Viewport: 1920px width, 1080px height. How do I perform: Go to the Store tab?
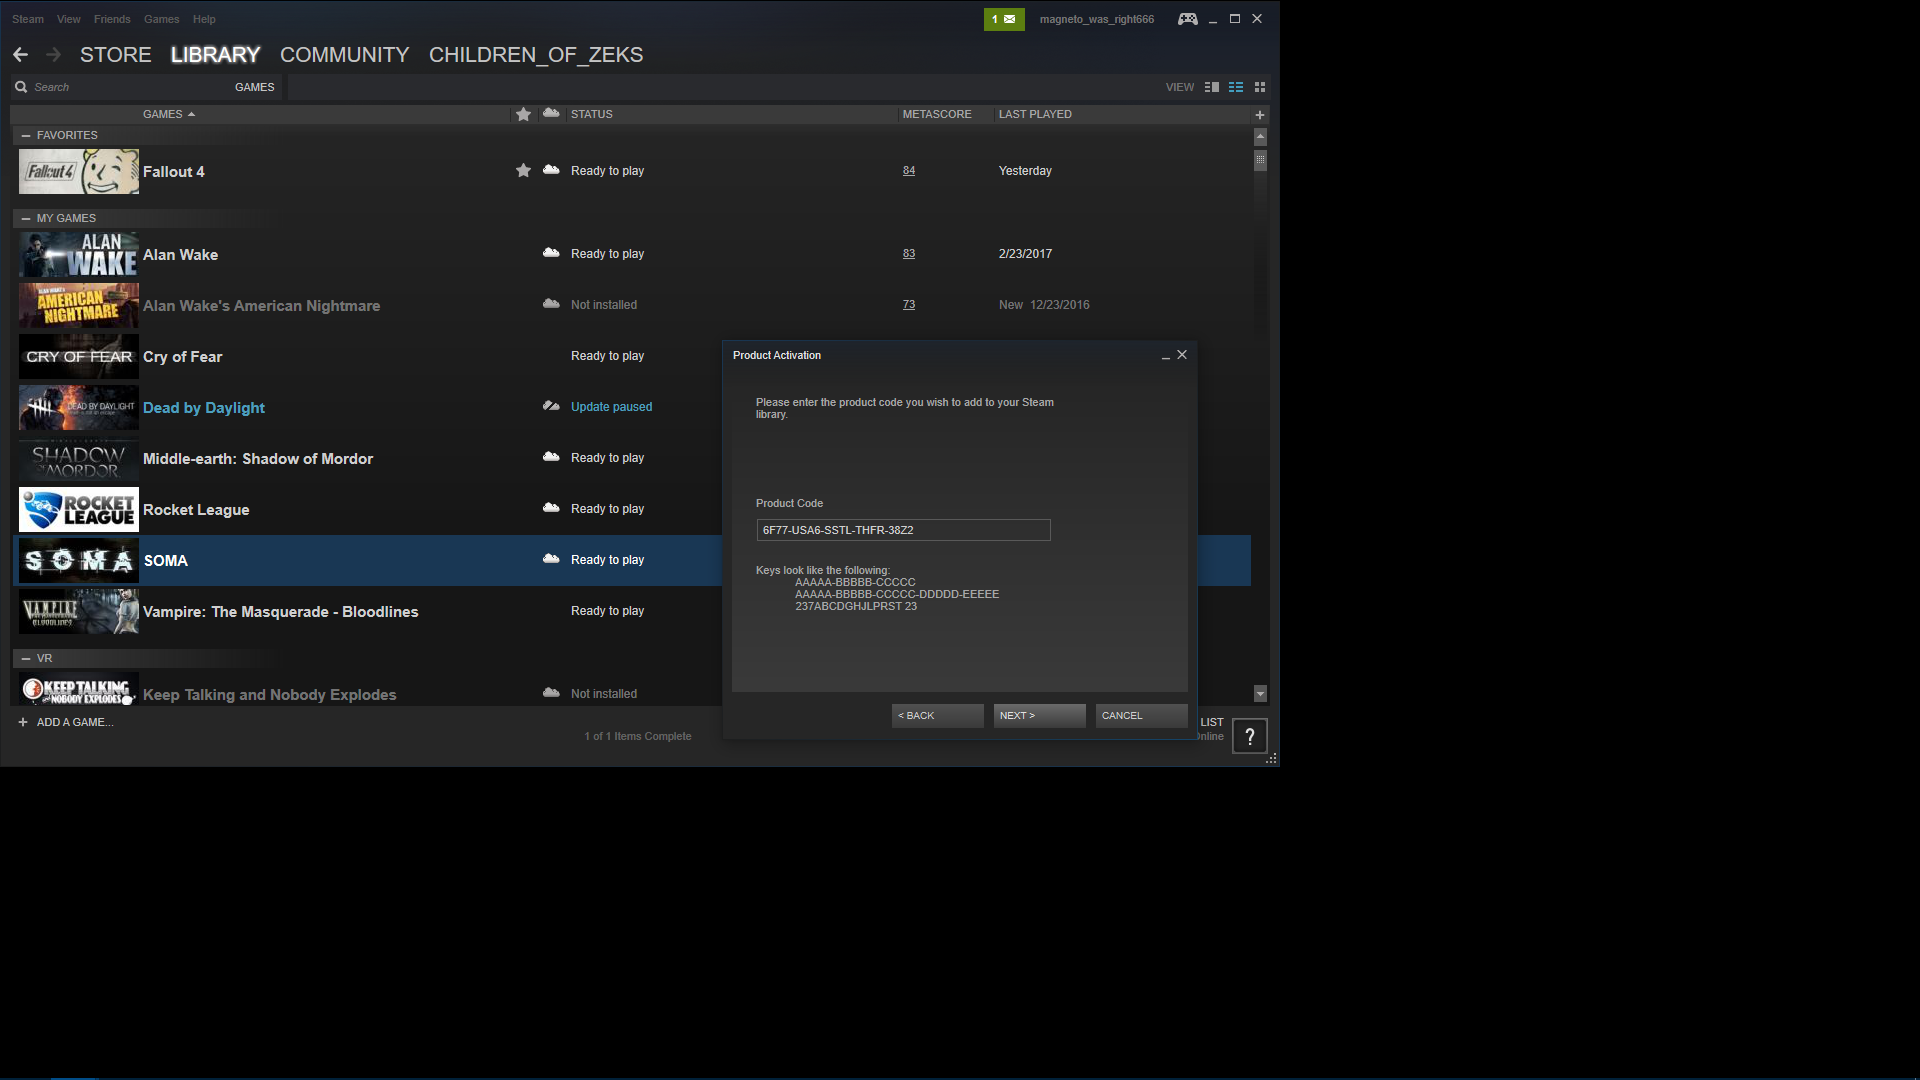click(x=116, y=55)
